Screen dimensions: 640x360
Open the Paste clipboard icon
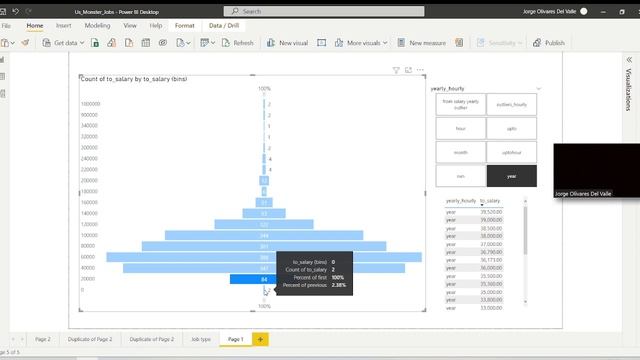tap(5, 43)
